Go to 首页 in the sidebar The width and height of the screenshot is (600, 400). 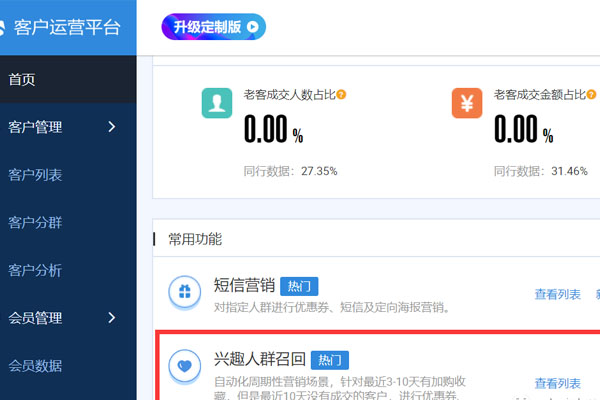[x=23, y=79]
